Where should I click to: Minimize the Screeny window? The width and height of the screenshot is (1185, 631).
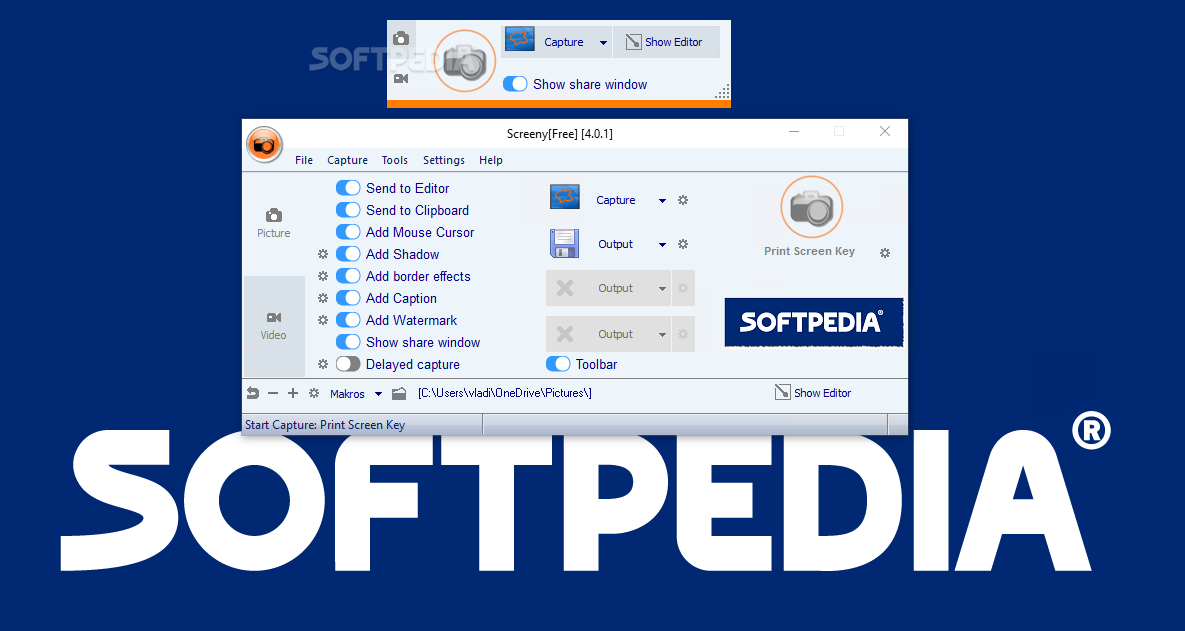pos(794,131)
